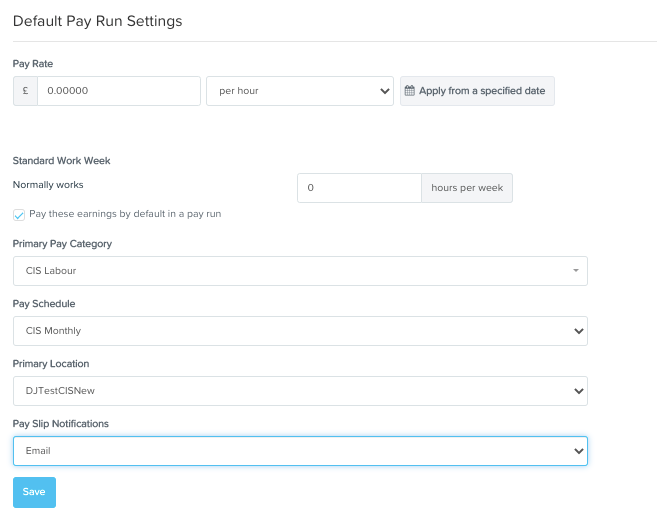Click the chevron on the DJTestCISNew select
657x517 pixels.
point(576,391)
